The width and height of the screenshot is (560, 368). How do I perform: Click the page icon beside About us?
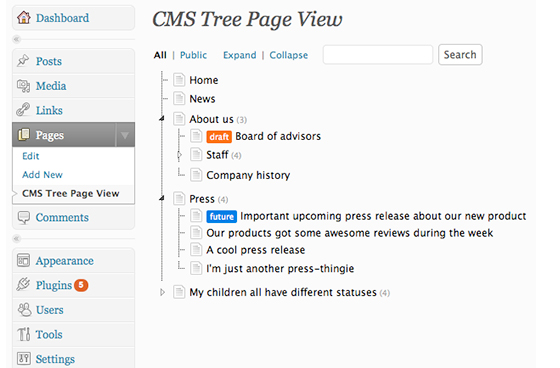point(179,119)
